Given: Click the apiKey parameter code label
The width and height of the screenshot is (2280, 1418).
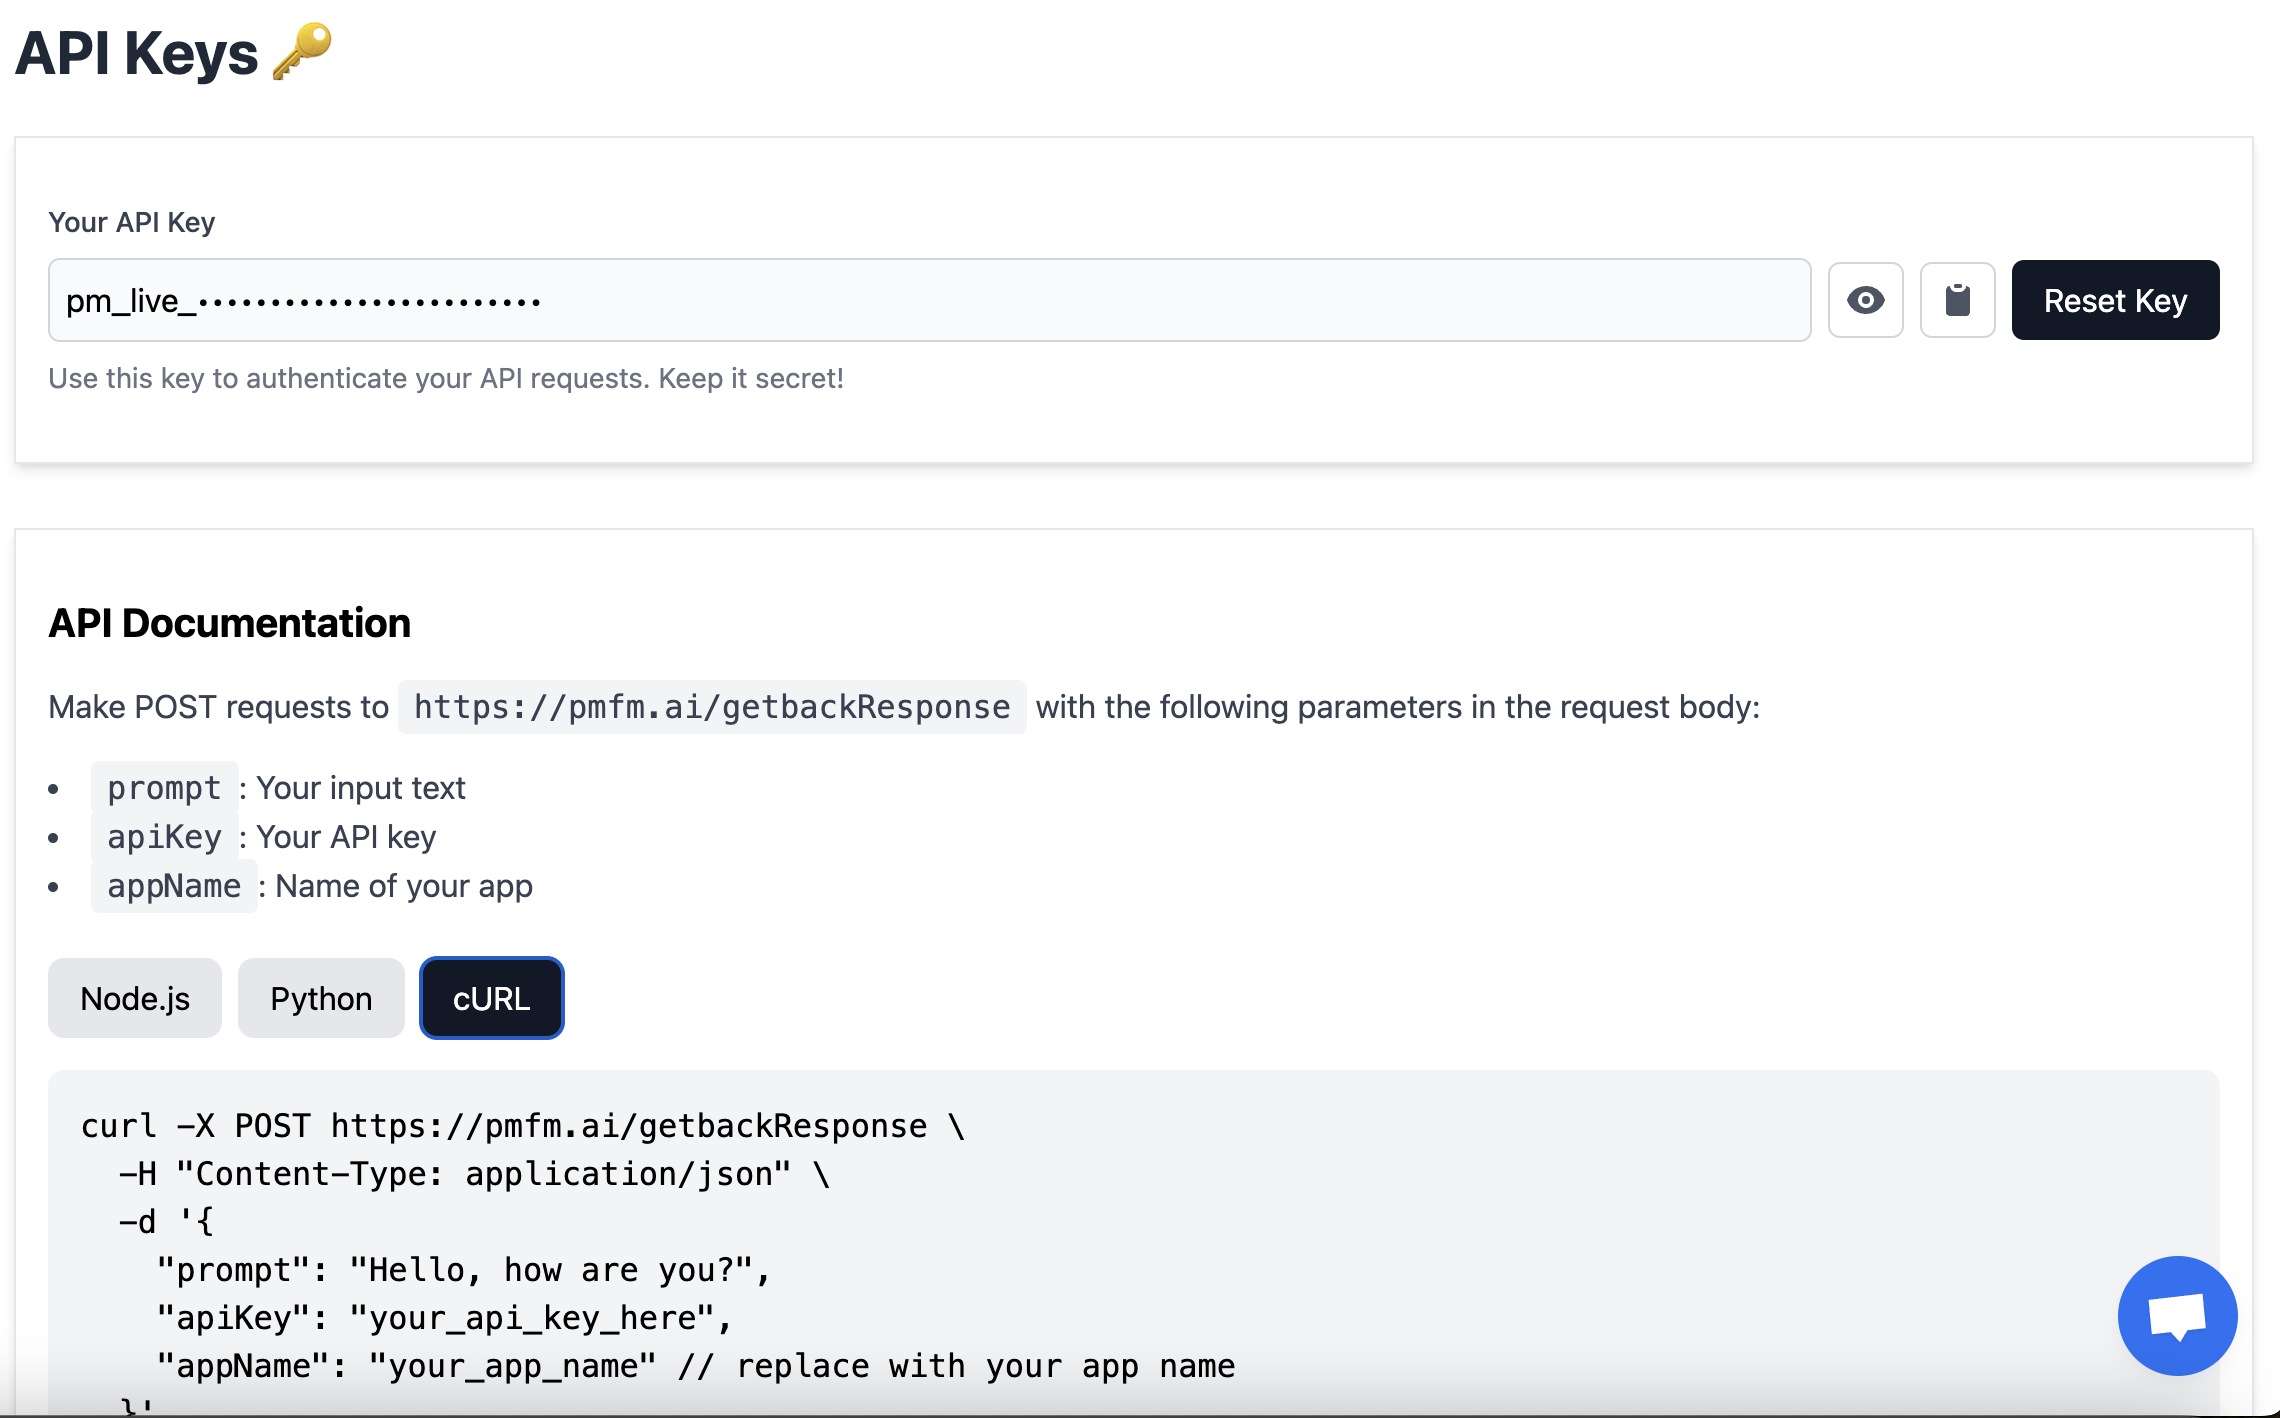Looking at the screenshot, I should tap(164, 837).
